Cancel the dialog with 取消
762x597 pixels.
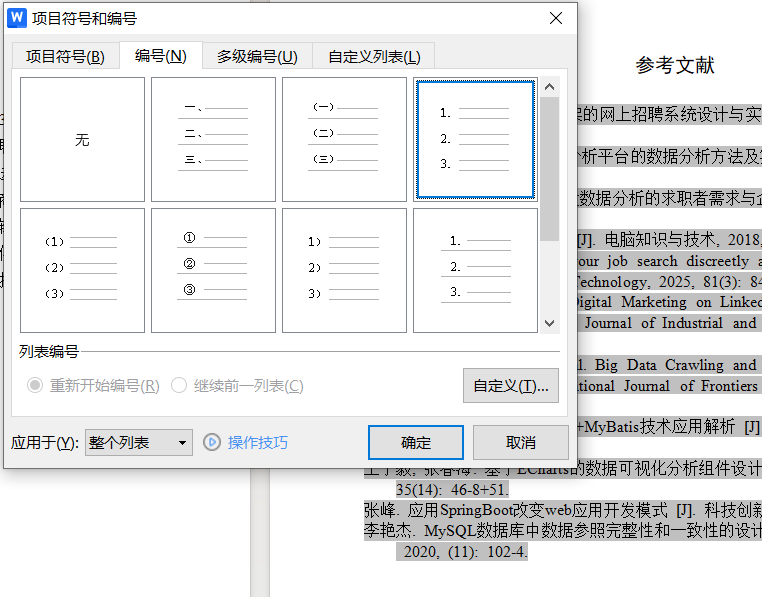(520, 442)
